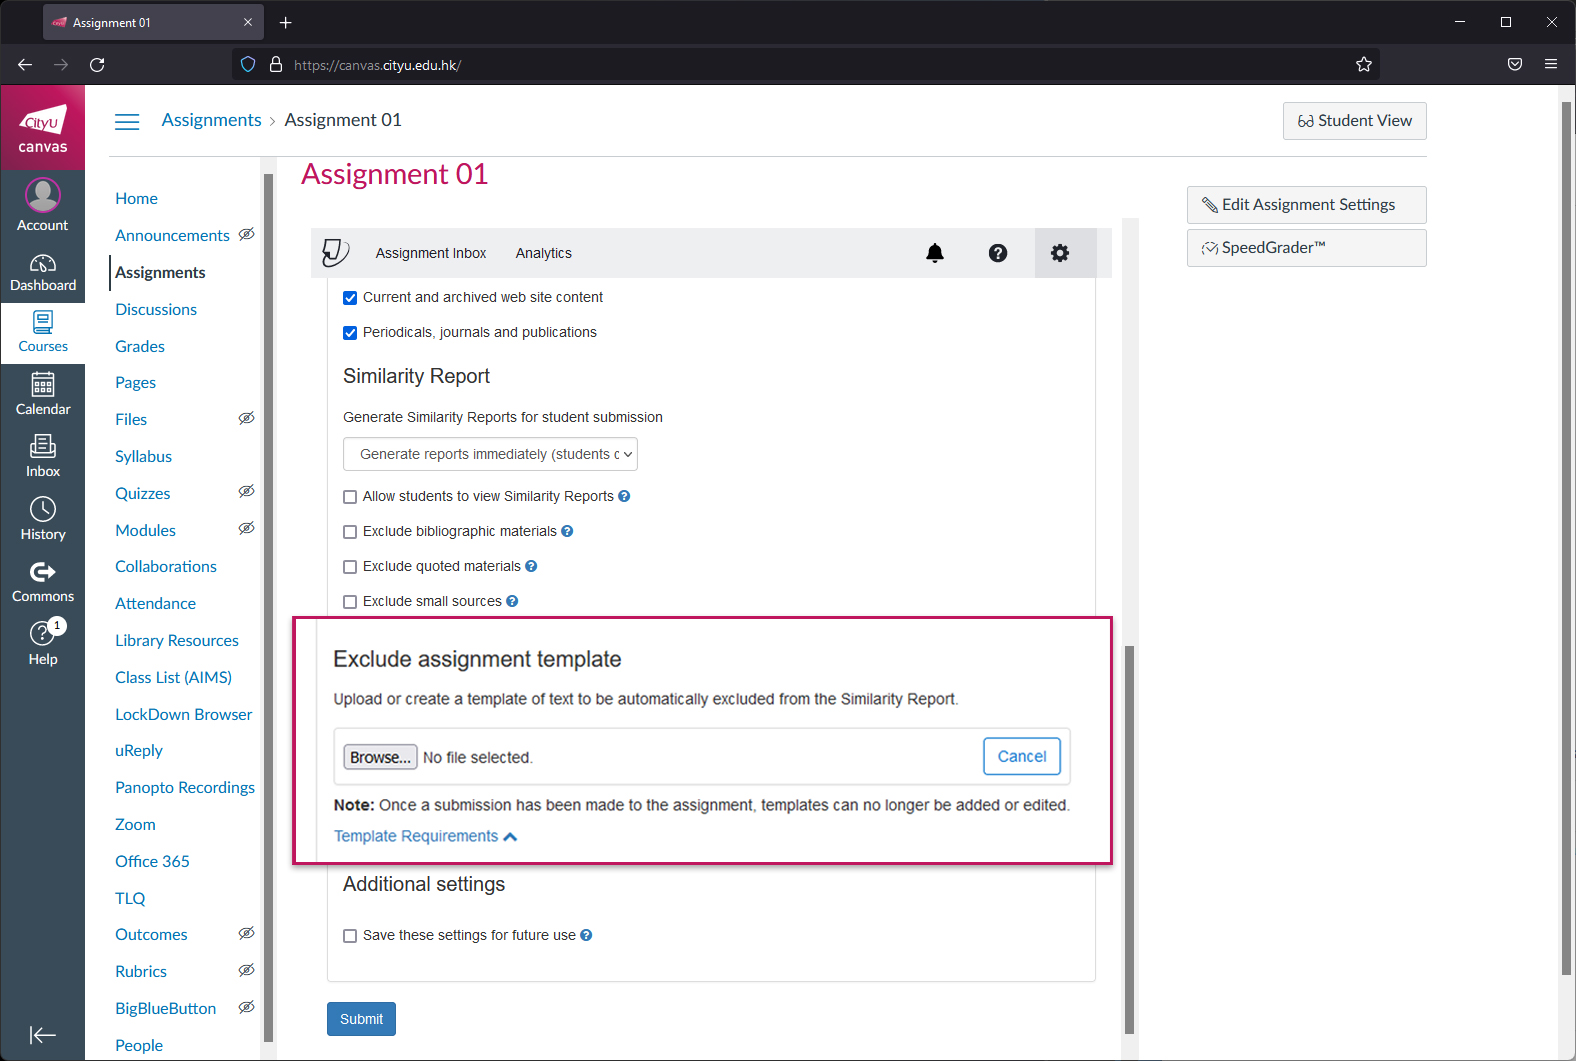Open Canvas Dashboard from global navigation
The height and width of the screenshot is (1061, 1576).
click(x=43, y=272)
